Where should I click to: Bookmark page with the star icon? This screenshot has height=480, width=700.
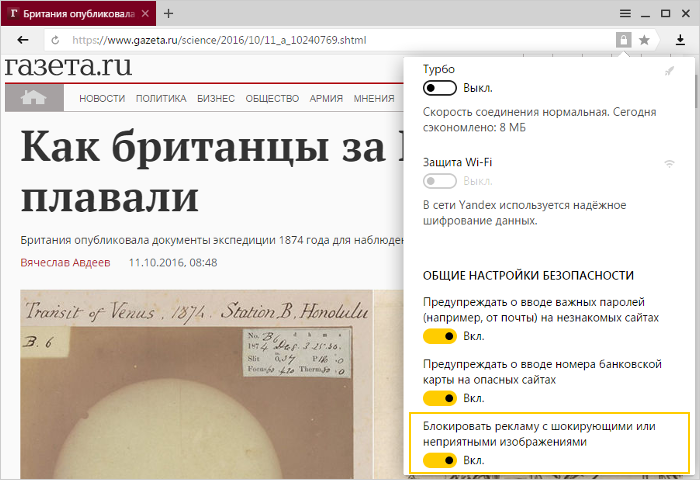(644, 40)
